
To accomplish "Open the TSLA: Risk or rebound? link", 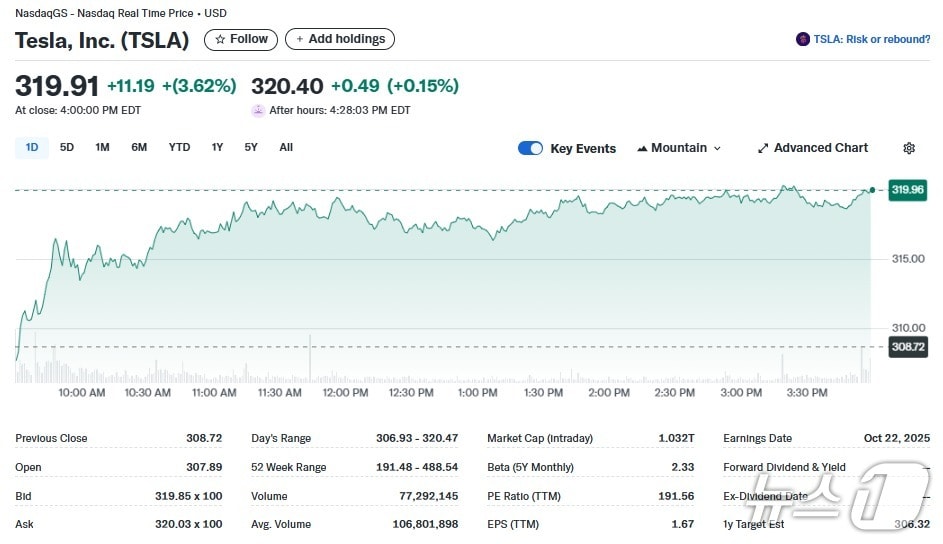I will [871, 39].
